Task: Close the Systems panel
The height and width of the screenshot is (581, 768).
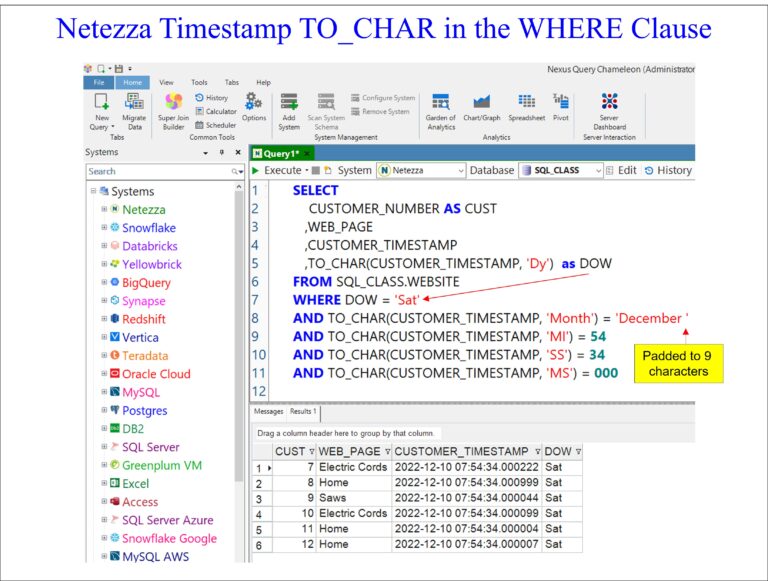Action: tap(238, 152)
